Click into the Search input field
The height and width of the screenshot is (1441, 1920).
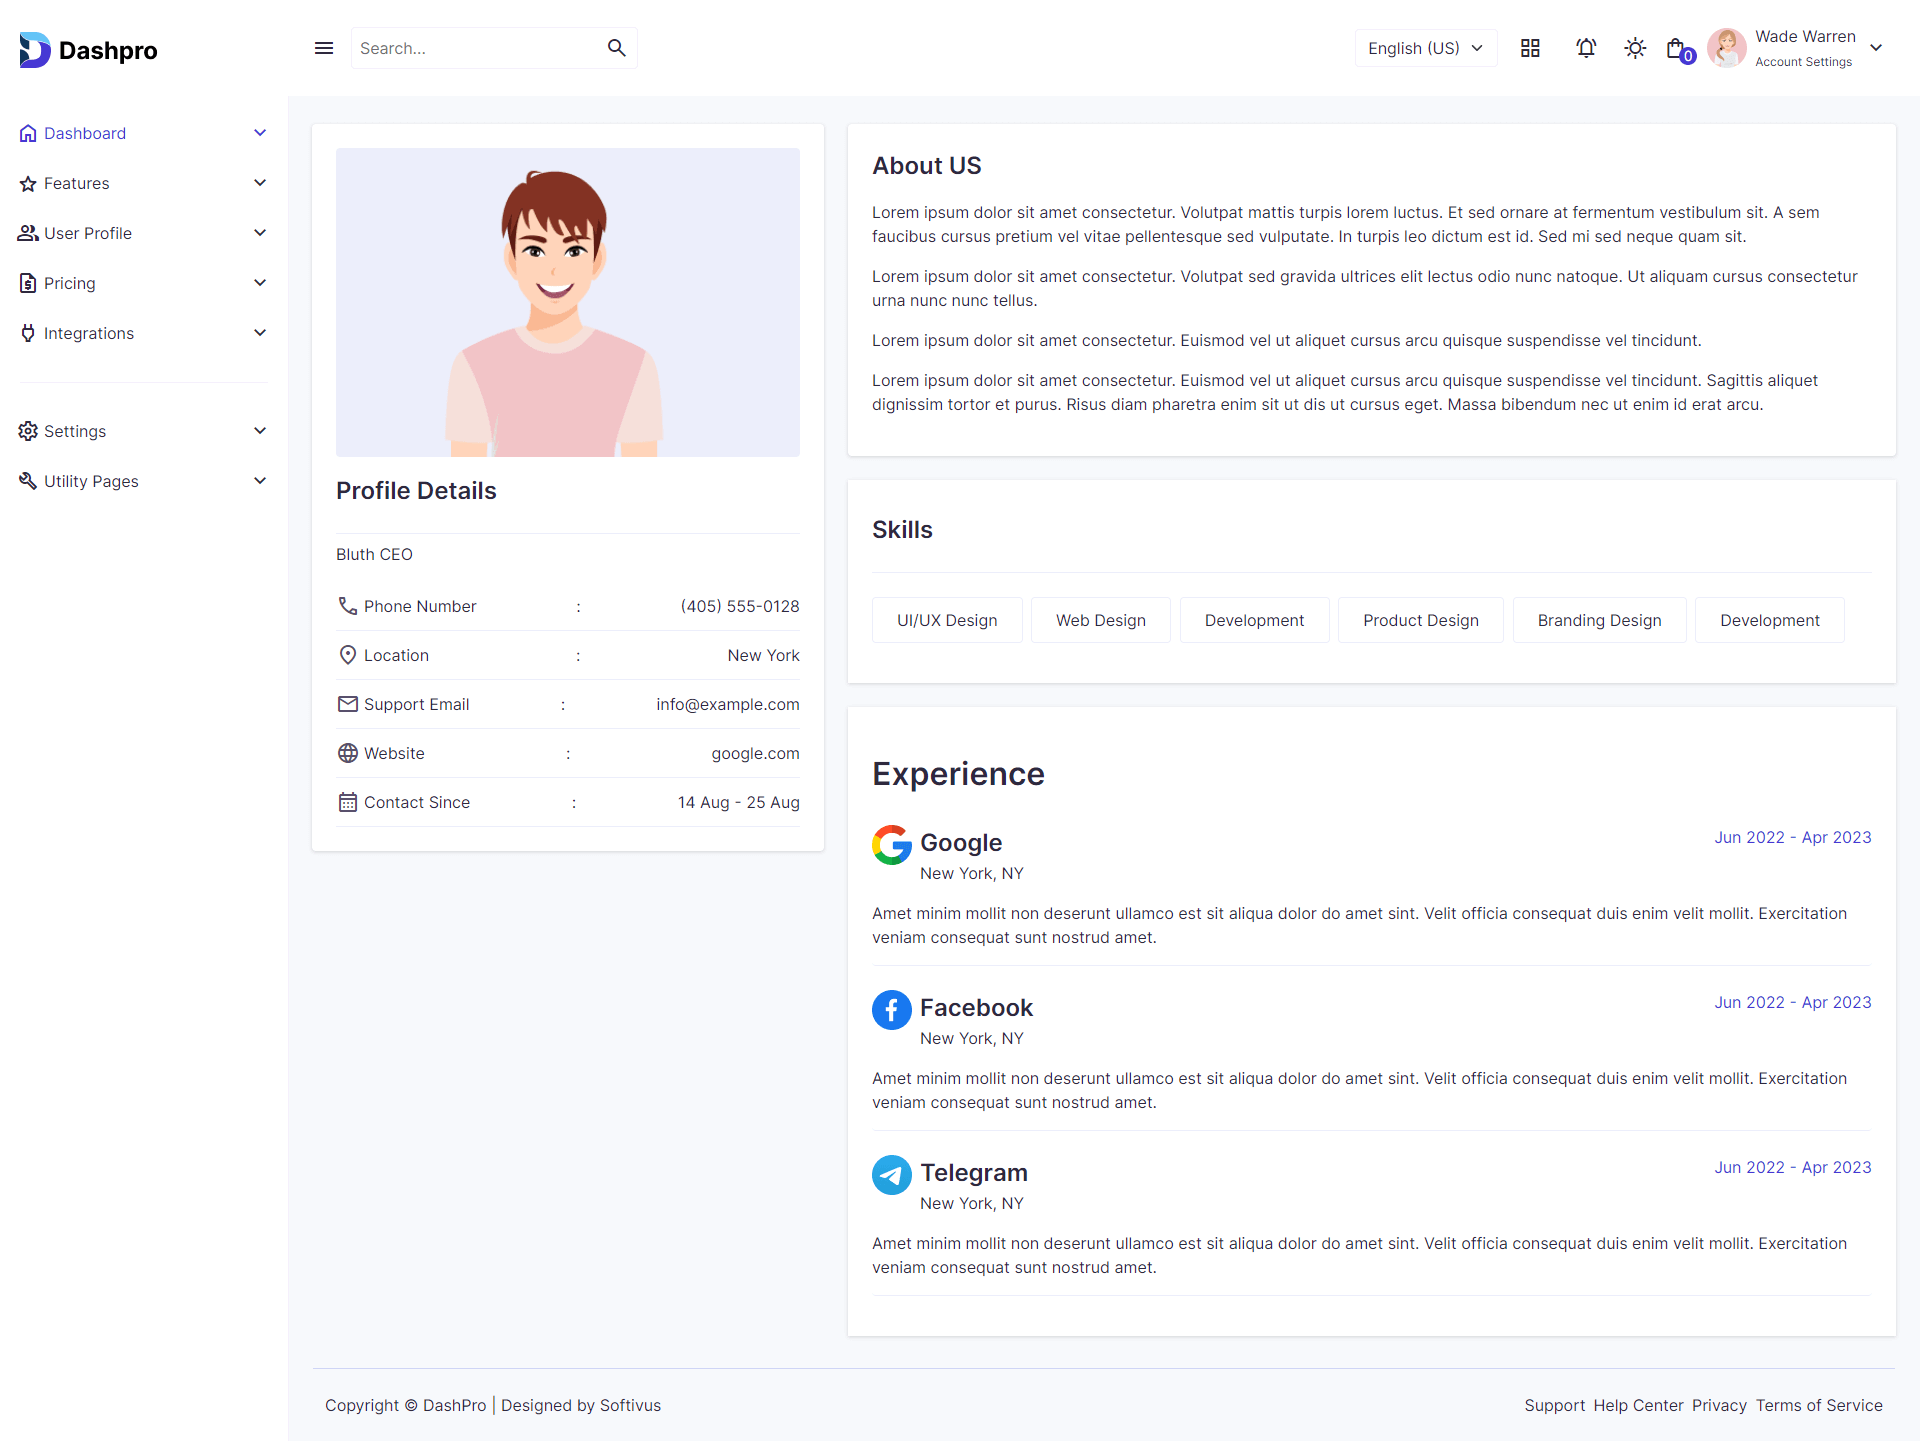click(x=475, y=48)
